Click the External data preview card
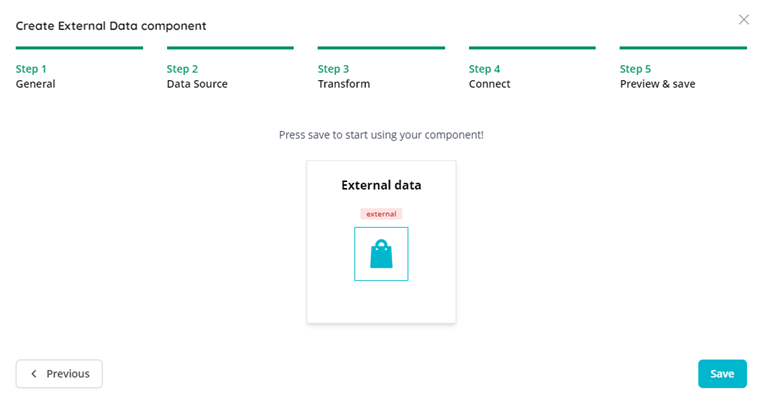 pyautogui.click(x=381, y=242)
